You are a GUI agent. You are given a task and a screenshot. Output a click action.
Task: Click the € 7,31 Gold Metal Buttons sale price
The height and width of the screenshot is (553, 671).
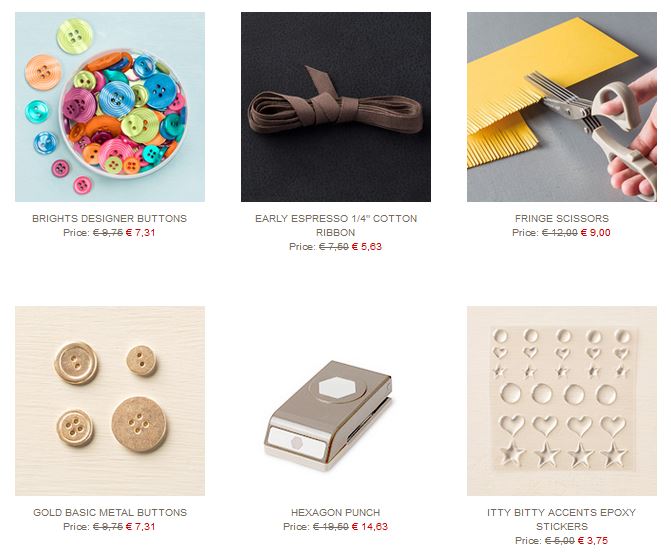(140, 526)
